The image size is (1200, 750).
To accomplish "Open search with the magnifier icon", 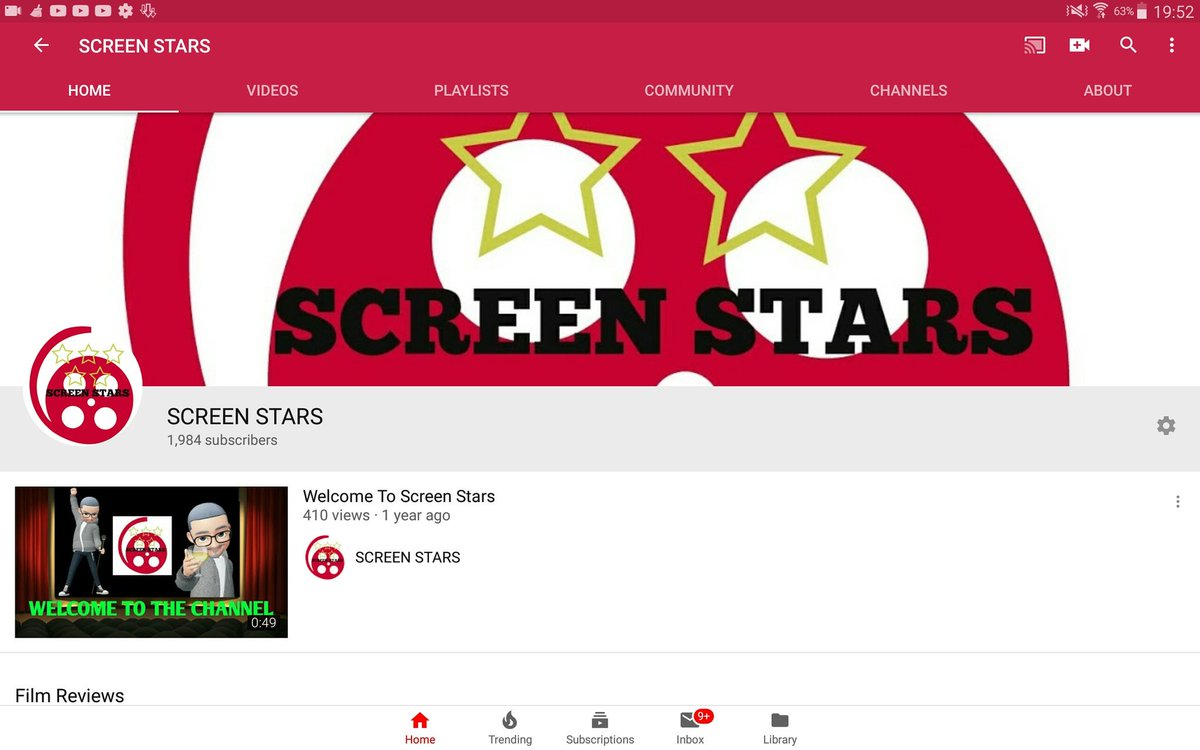I will (x=1128, y=46).
